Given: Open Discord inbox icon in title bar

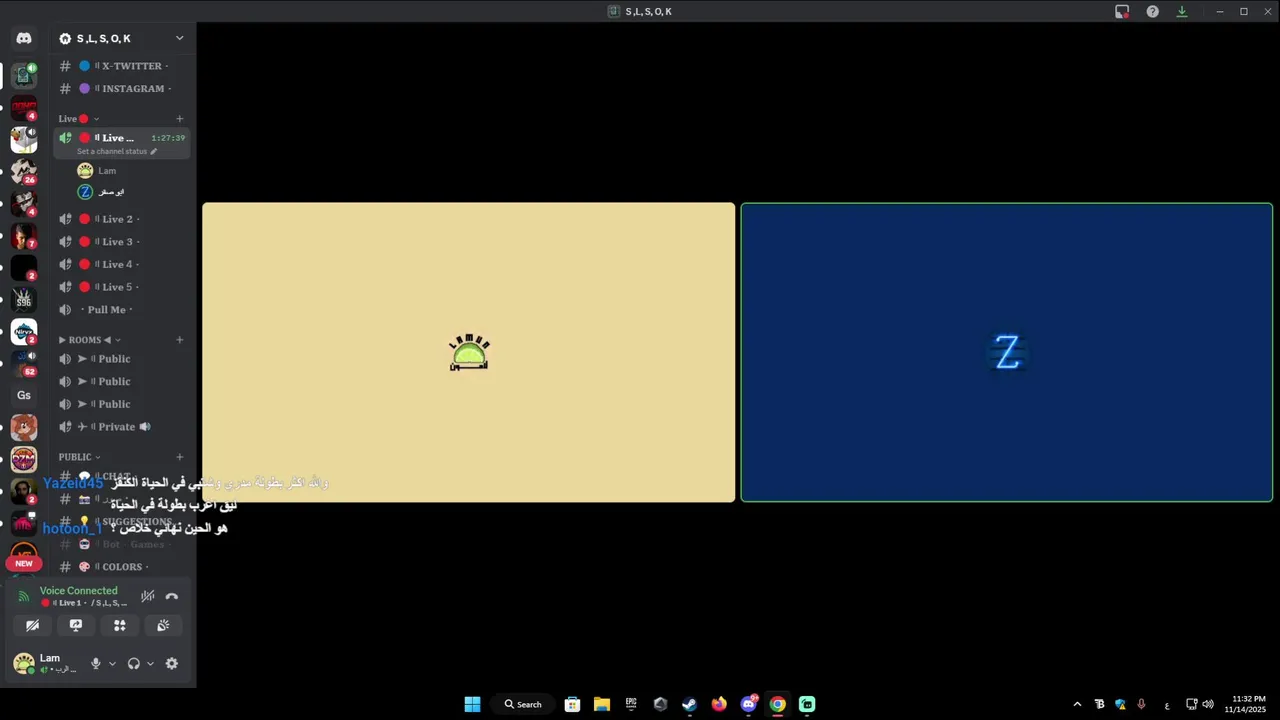Looking at the screenshot, I should coord(1122,12).
